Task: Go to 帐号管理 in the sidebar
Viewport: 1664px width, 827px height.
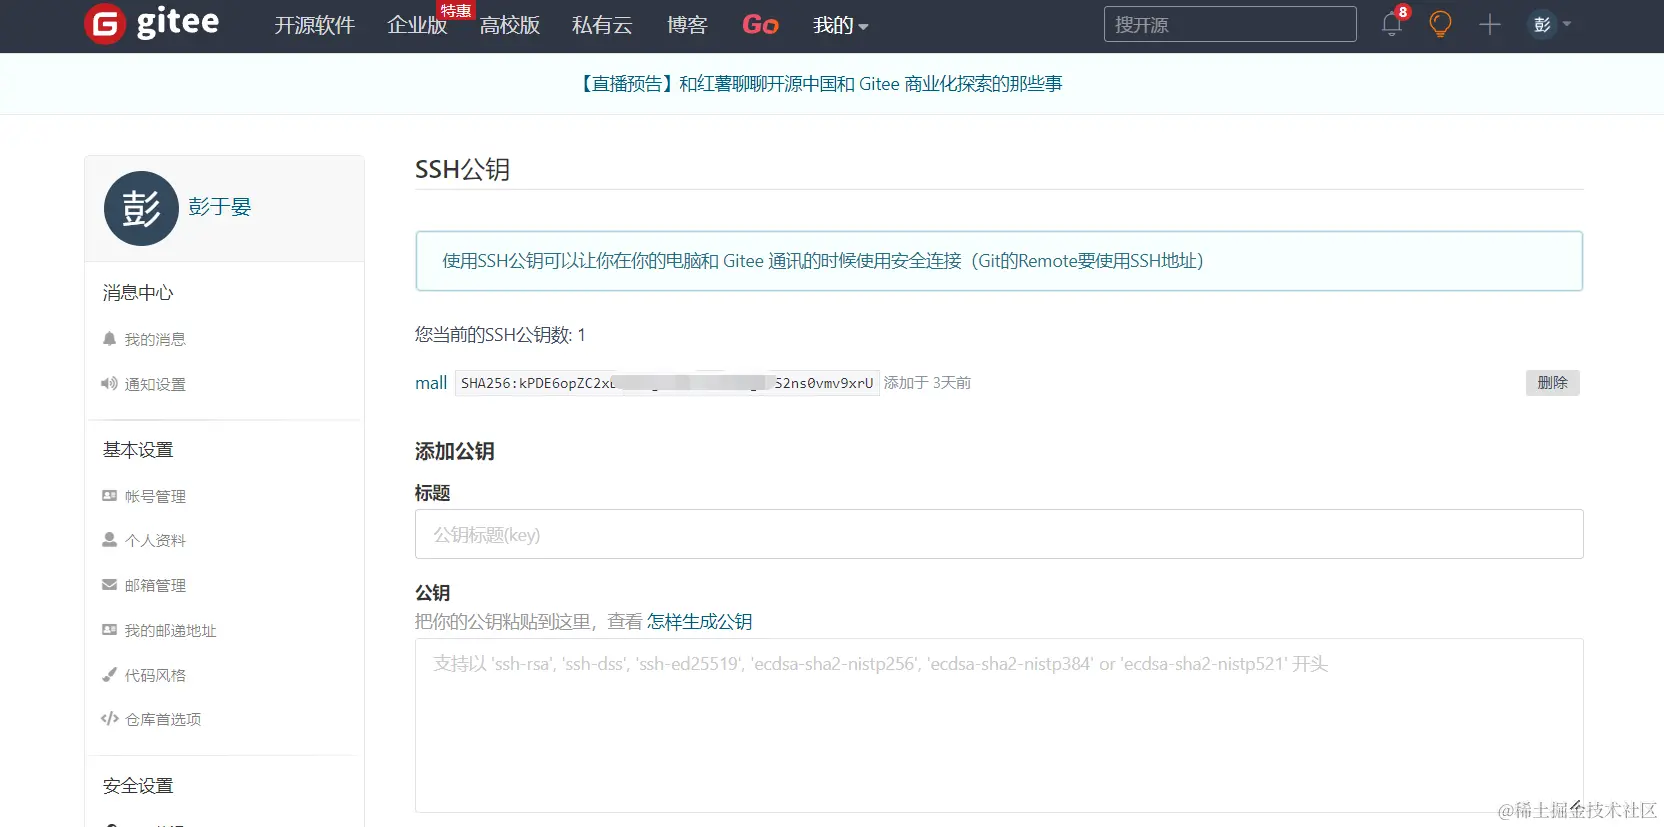Action: coord(155,496)
